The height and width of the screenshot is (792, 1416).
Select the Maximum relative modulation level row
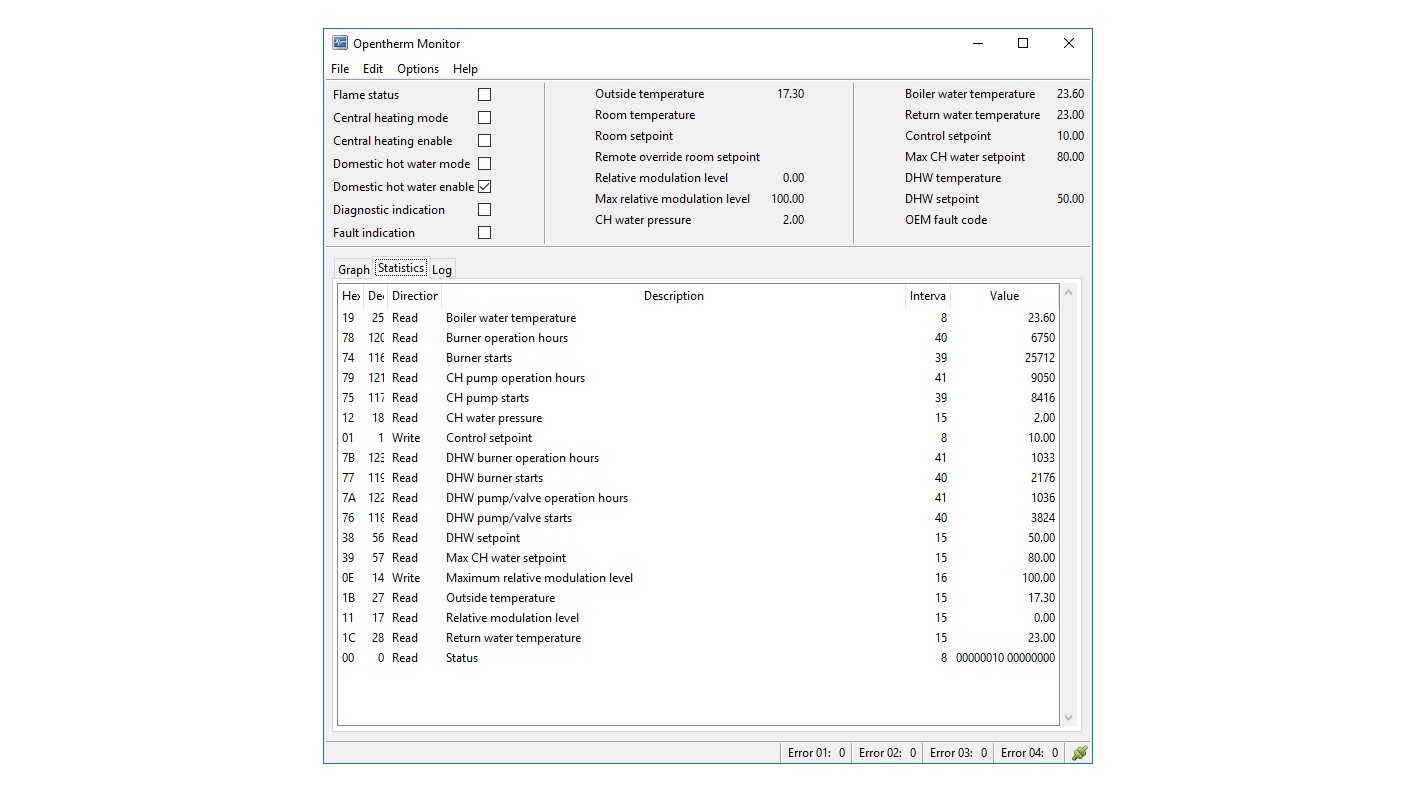698,578
